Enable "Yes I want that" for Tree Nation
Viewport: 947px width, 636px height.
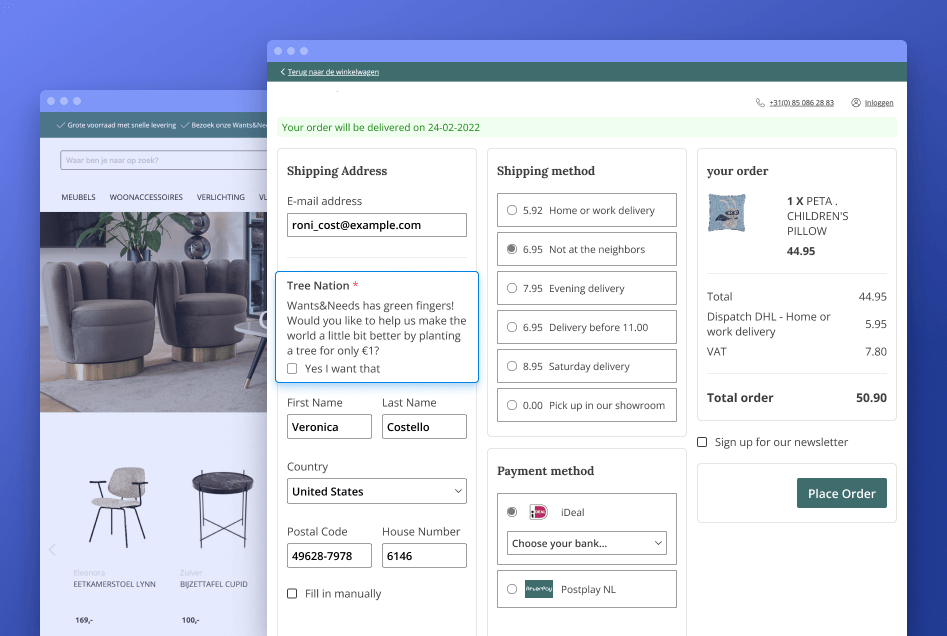[291, 368]
